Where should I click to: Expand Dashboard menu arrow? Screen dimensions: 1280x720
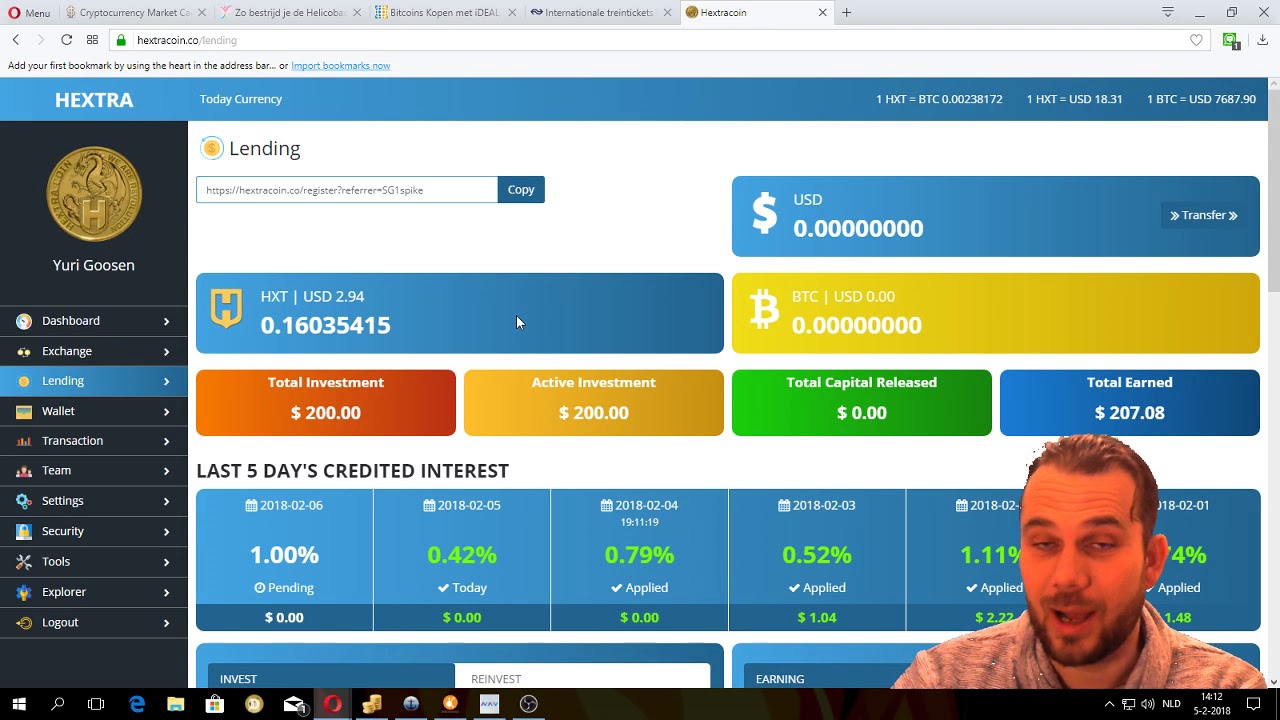point(166,321)
